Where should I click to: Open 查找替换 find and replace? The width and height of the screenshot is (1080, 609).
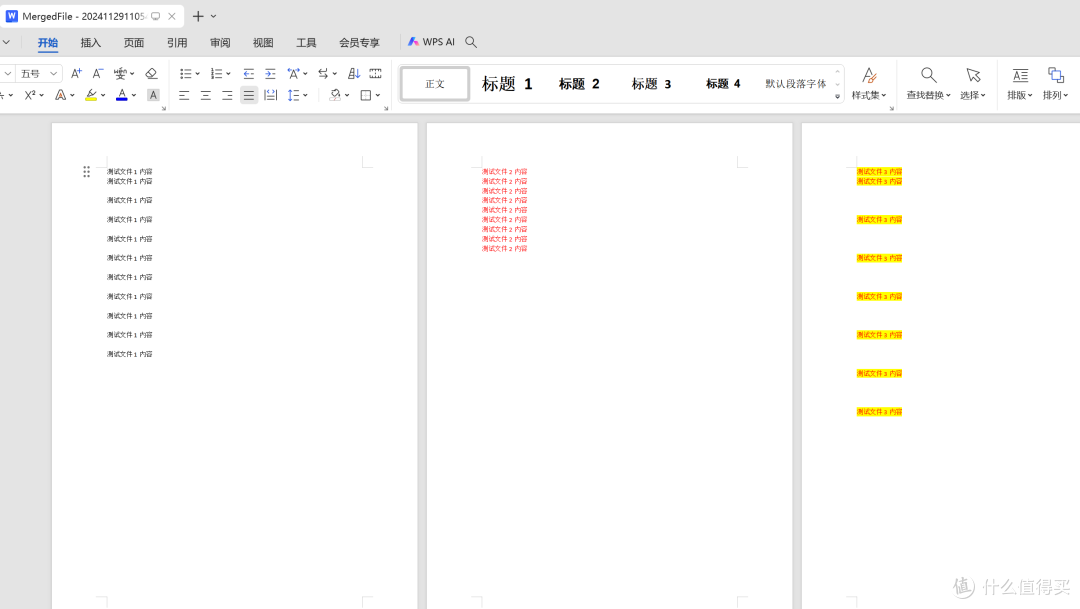[x=928, y=83]
